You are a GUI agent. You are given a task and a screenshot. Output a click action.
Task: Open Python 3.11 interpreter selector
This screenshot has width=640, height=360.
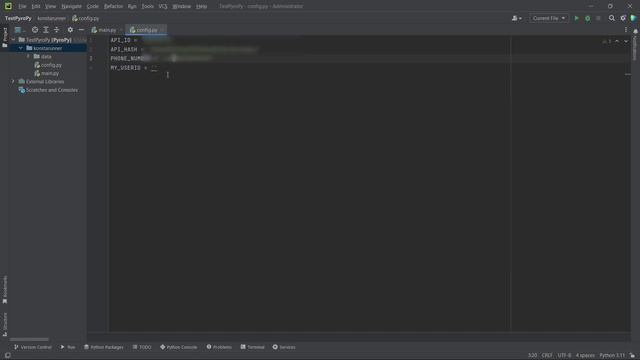click(612, 356)
